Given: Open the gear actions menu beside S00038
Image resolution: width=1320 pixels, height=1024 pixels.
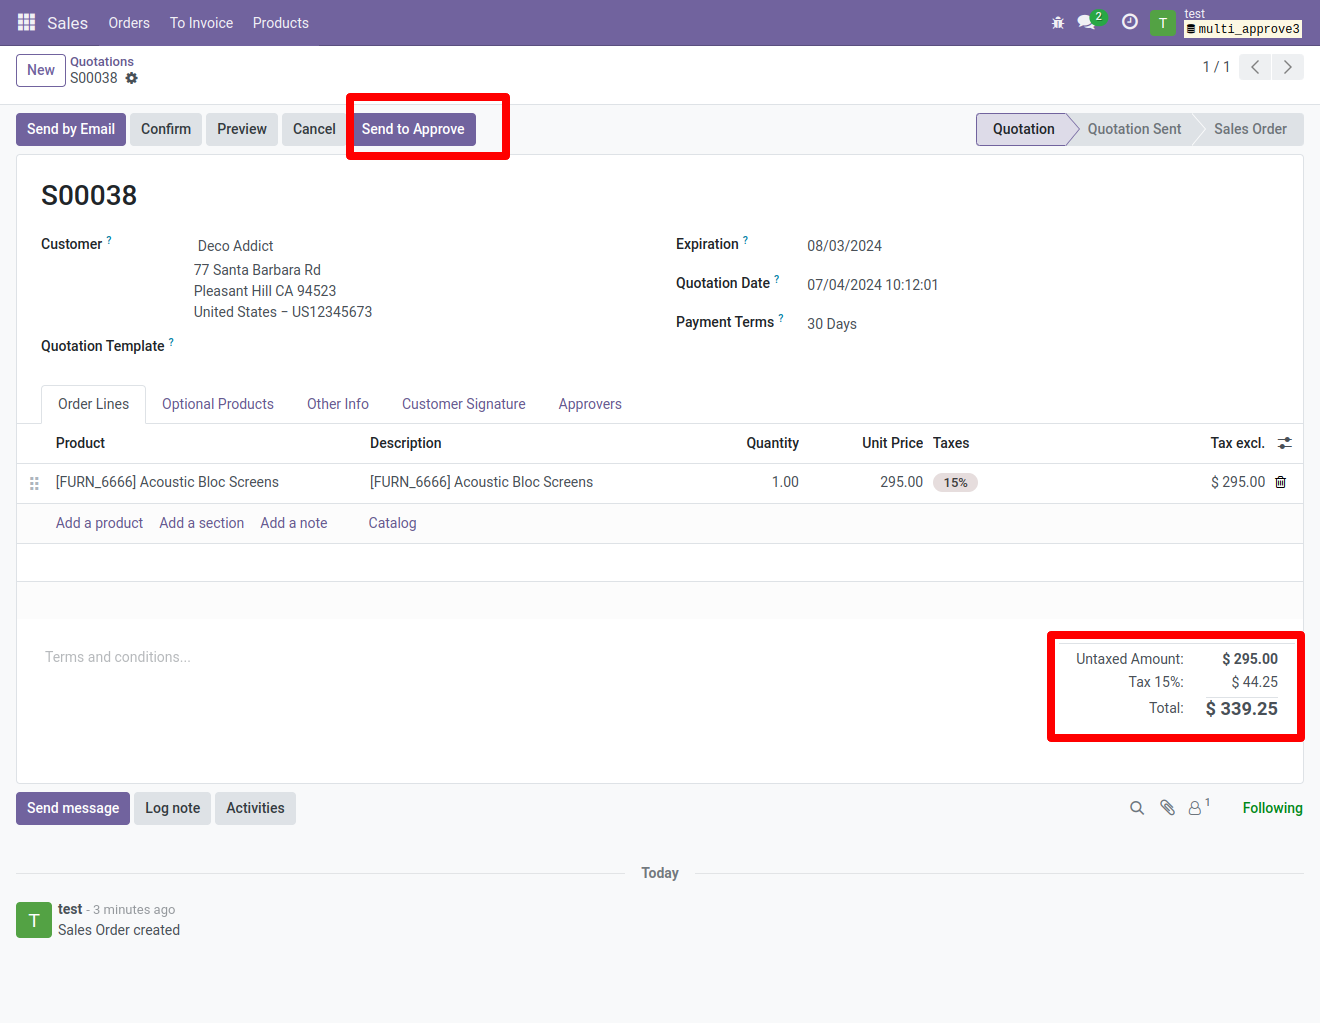Looking at the screenshot, I should pyautogui.click(x=132, y=78).
